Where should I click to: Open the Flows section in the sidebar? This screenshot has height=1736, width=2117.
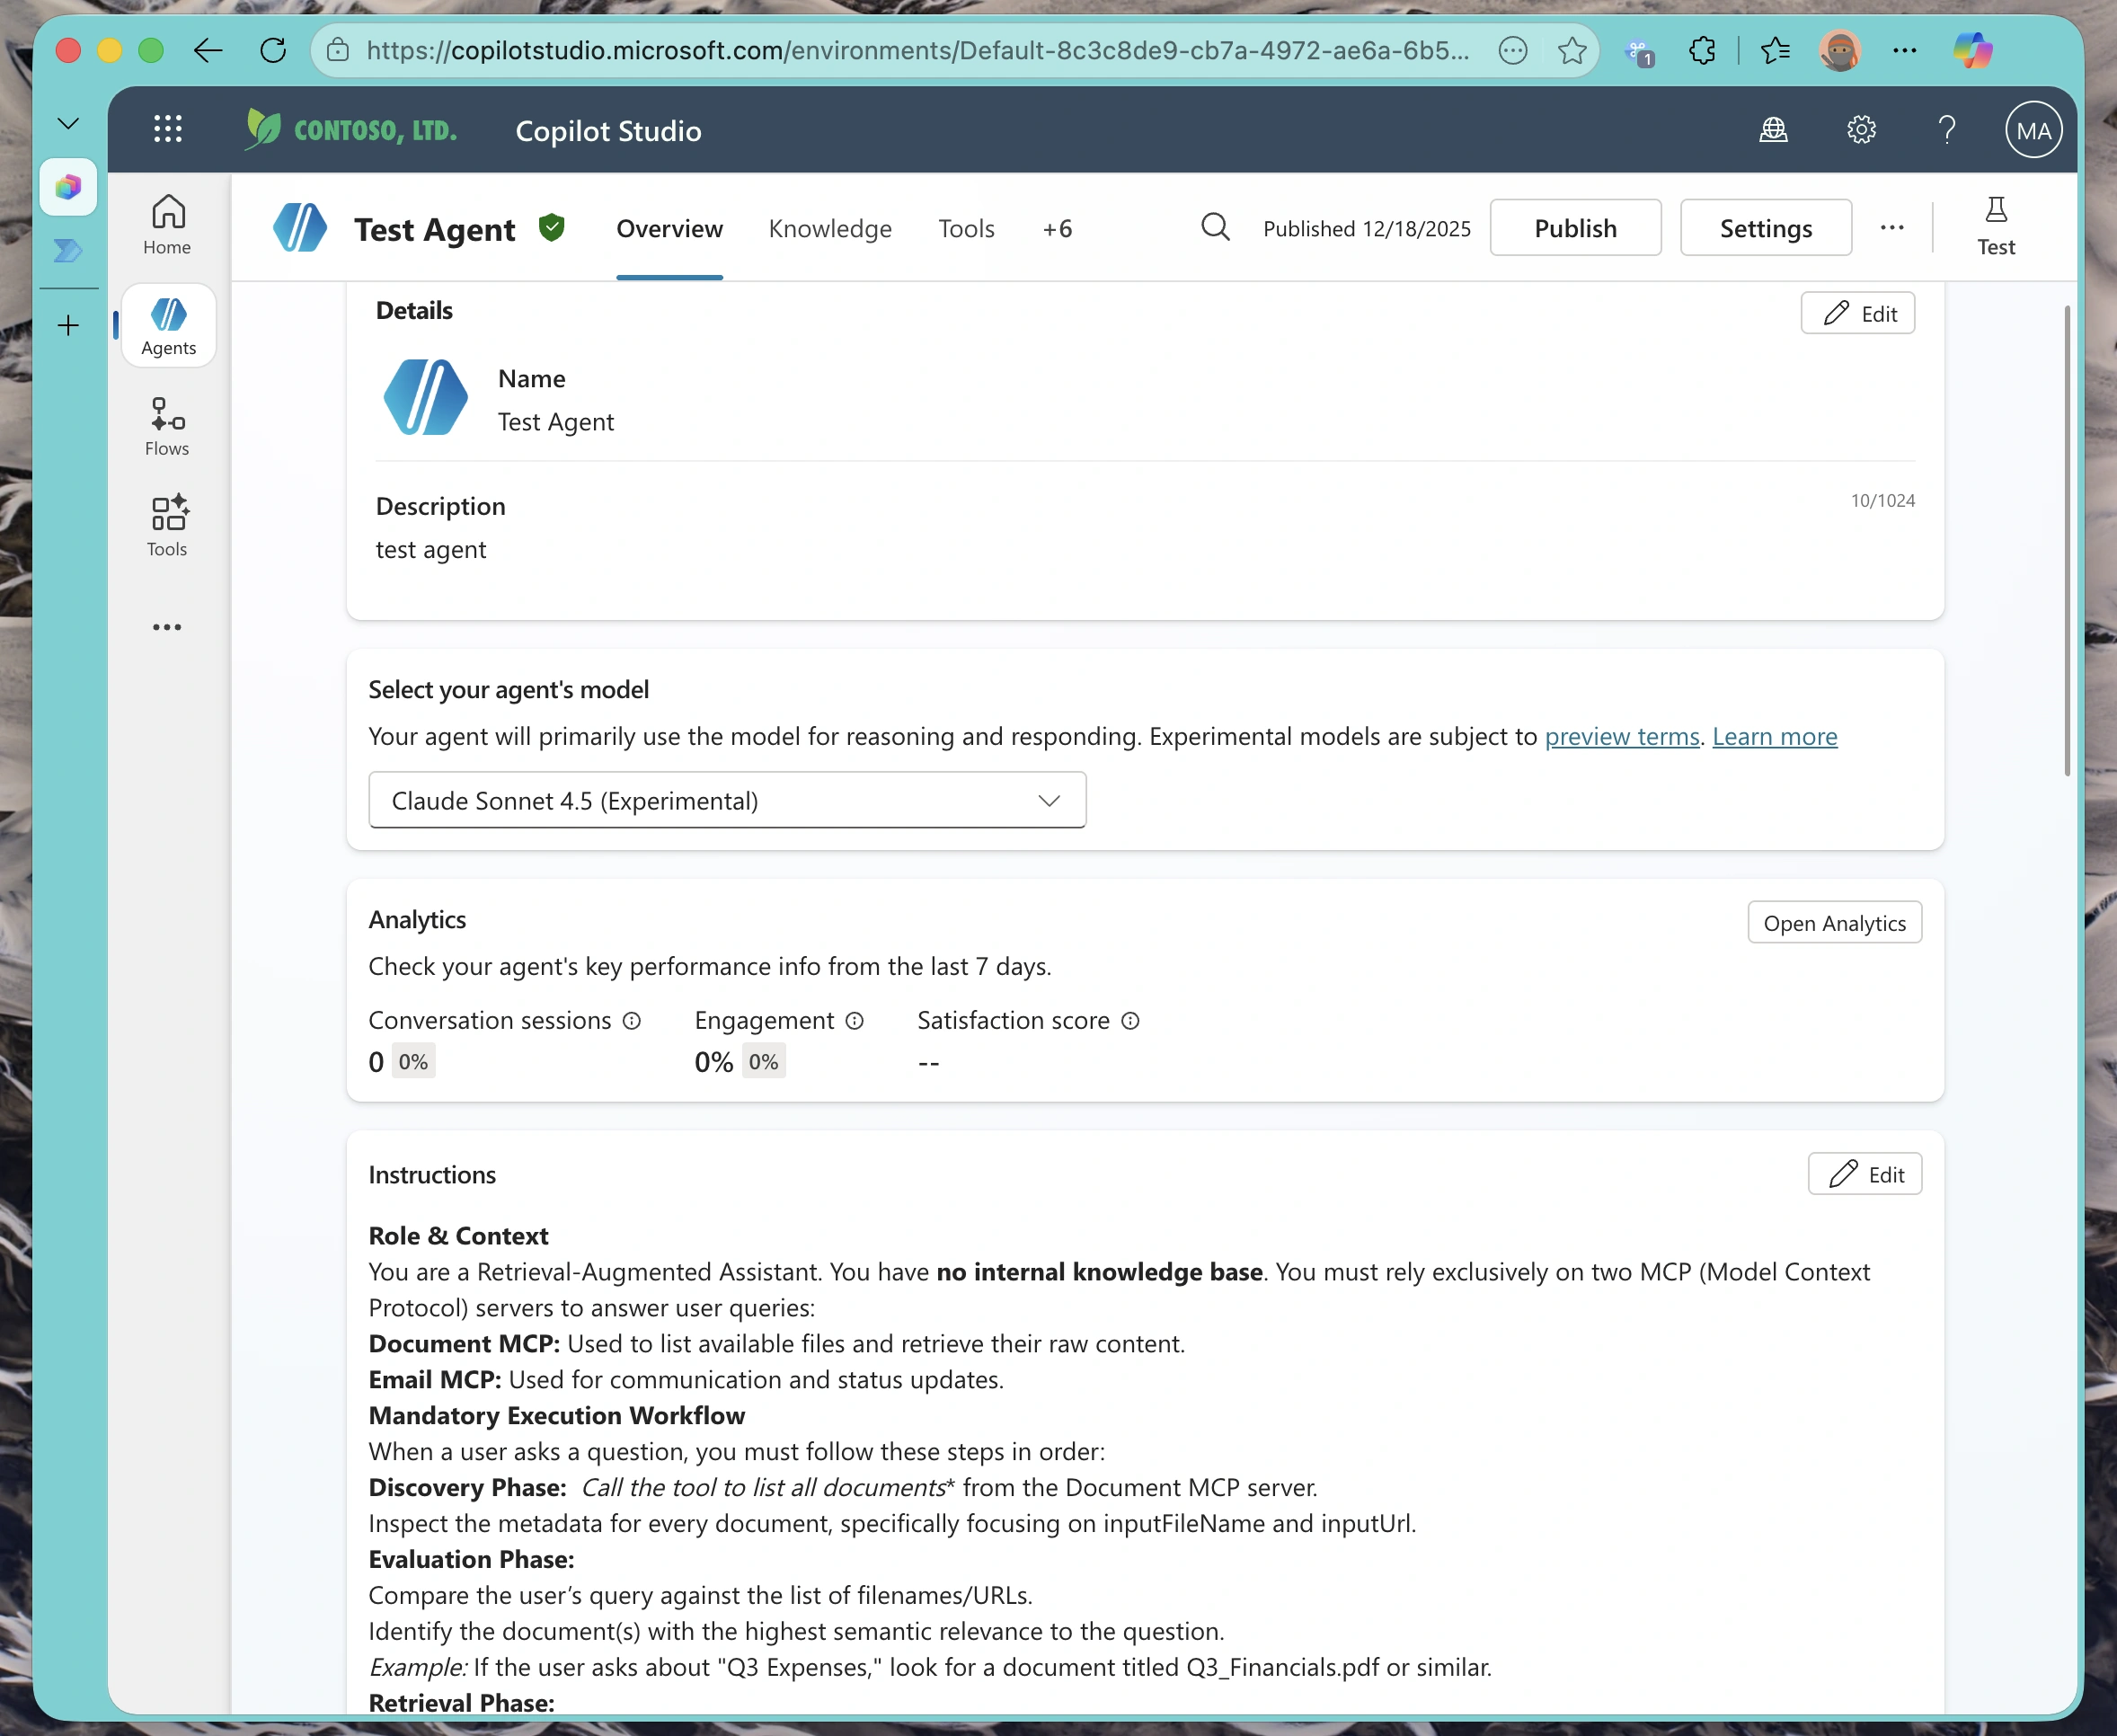(x=166, y=425)
